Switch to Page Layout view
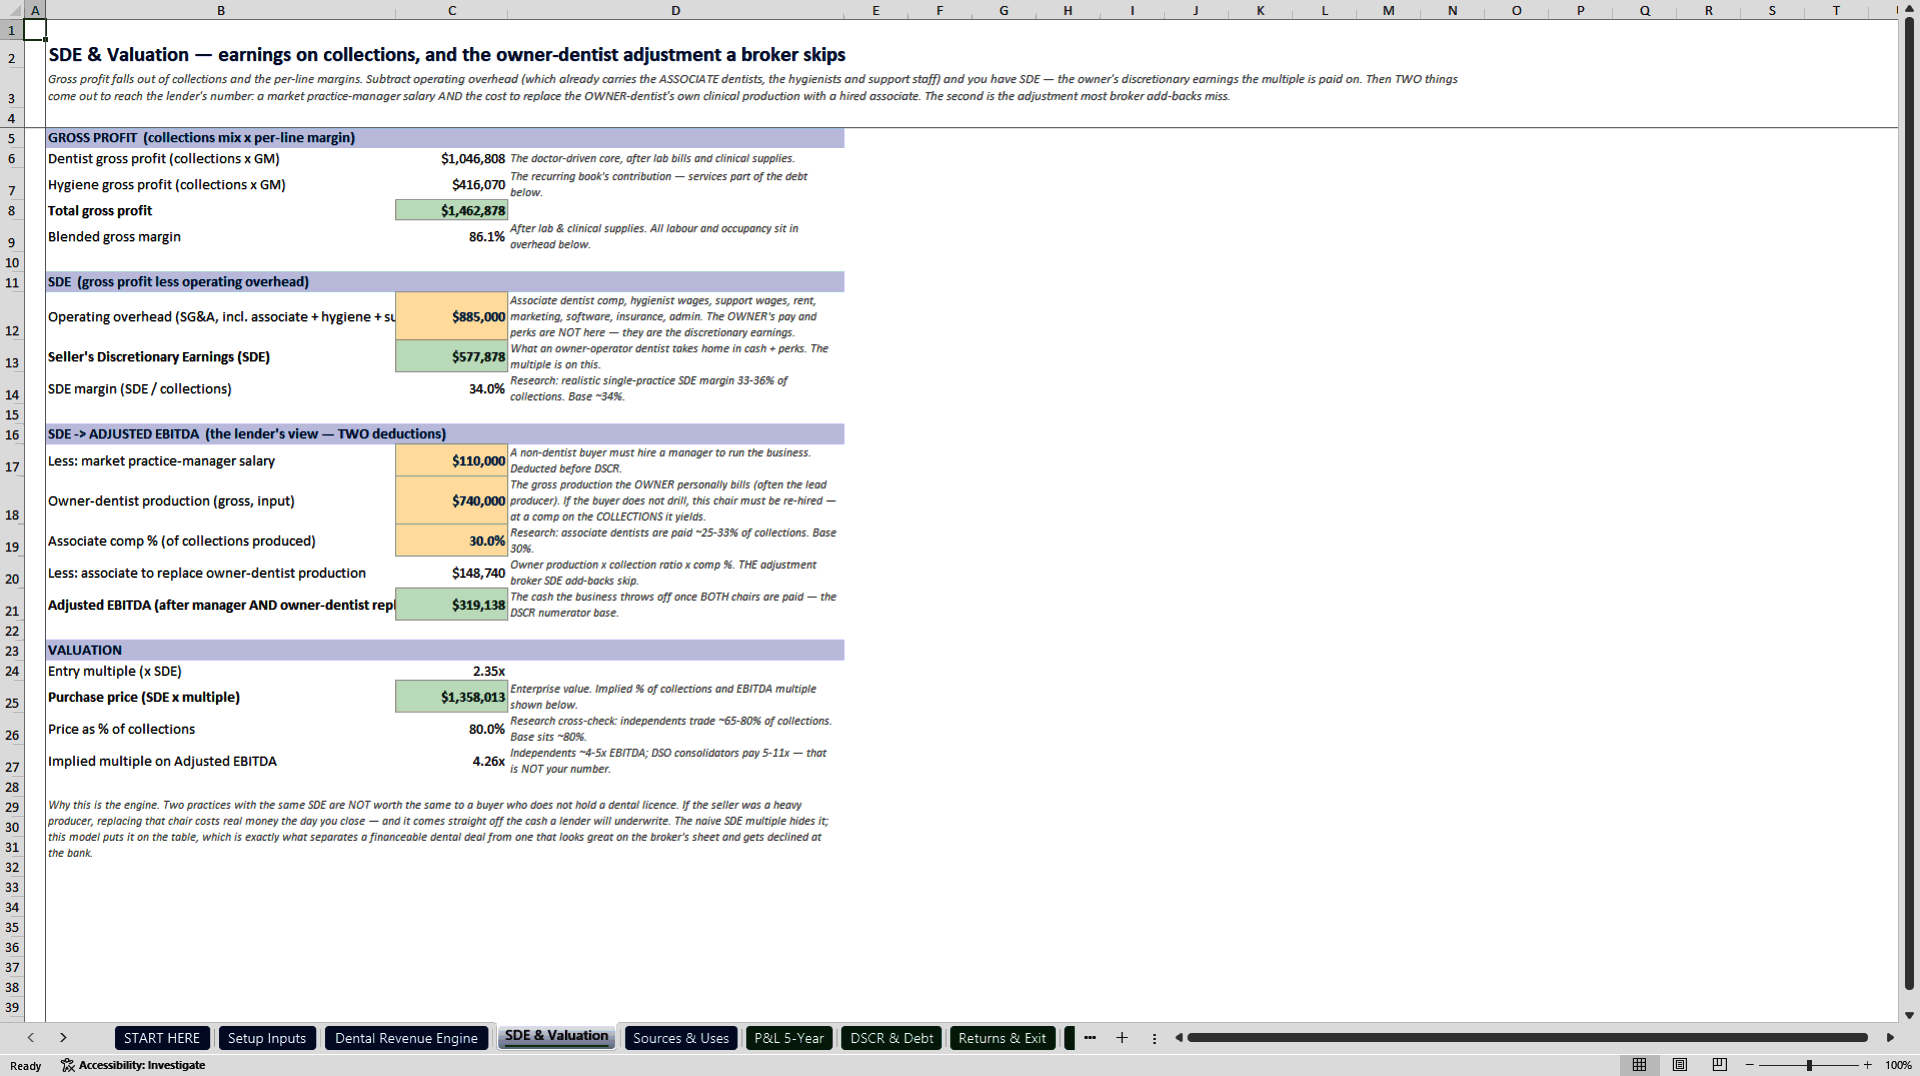The image size is (1920, 1076). (1679, 1065)
